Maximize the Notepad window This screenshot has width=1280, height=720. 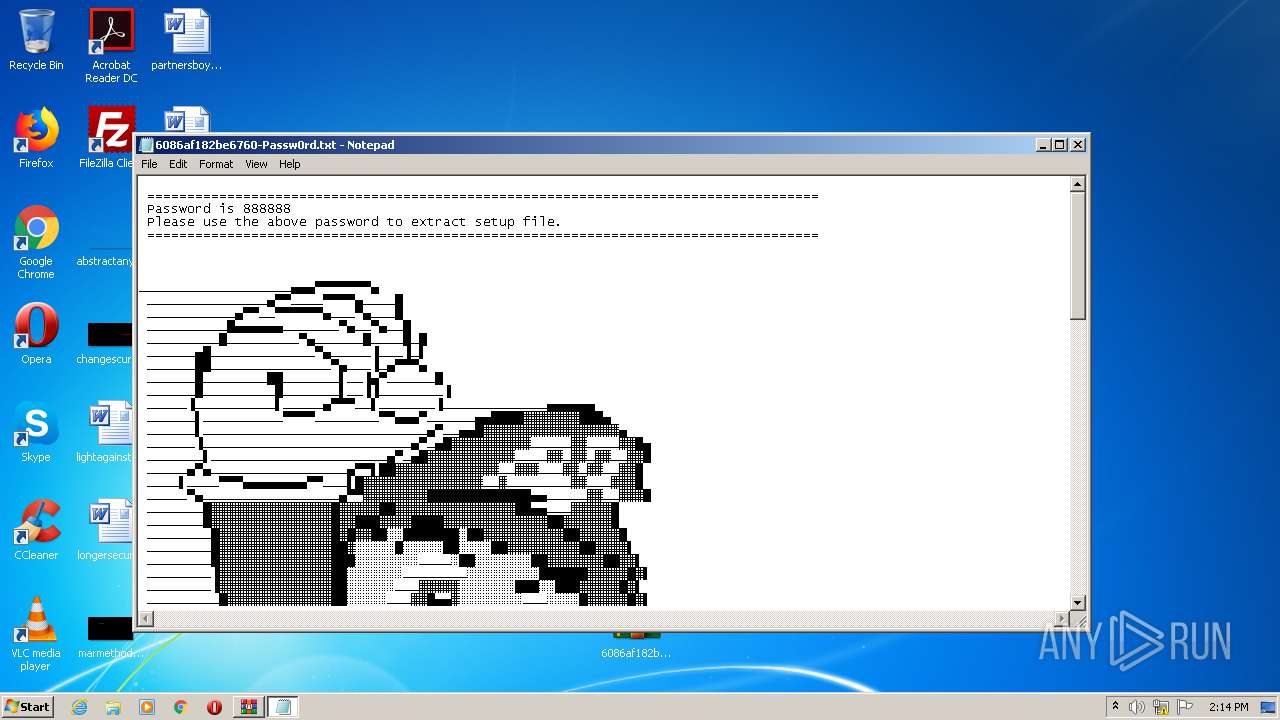click(x=1060, y=145)
